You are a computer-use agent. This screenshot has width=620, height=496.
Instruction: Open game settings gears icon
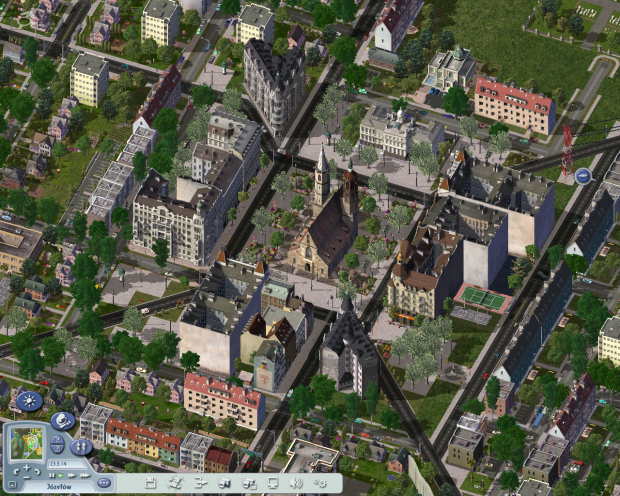click(320, 483)
